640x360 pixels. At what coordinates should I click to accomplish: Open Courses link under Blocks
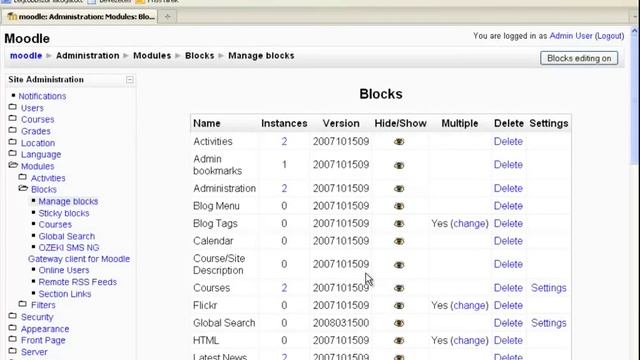(x=55, y=225)
